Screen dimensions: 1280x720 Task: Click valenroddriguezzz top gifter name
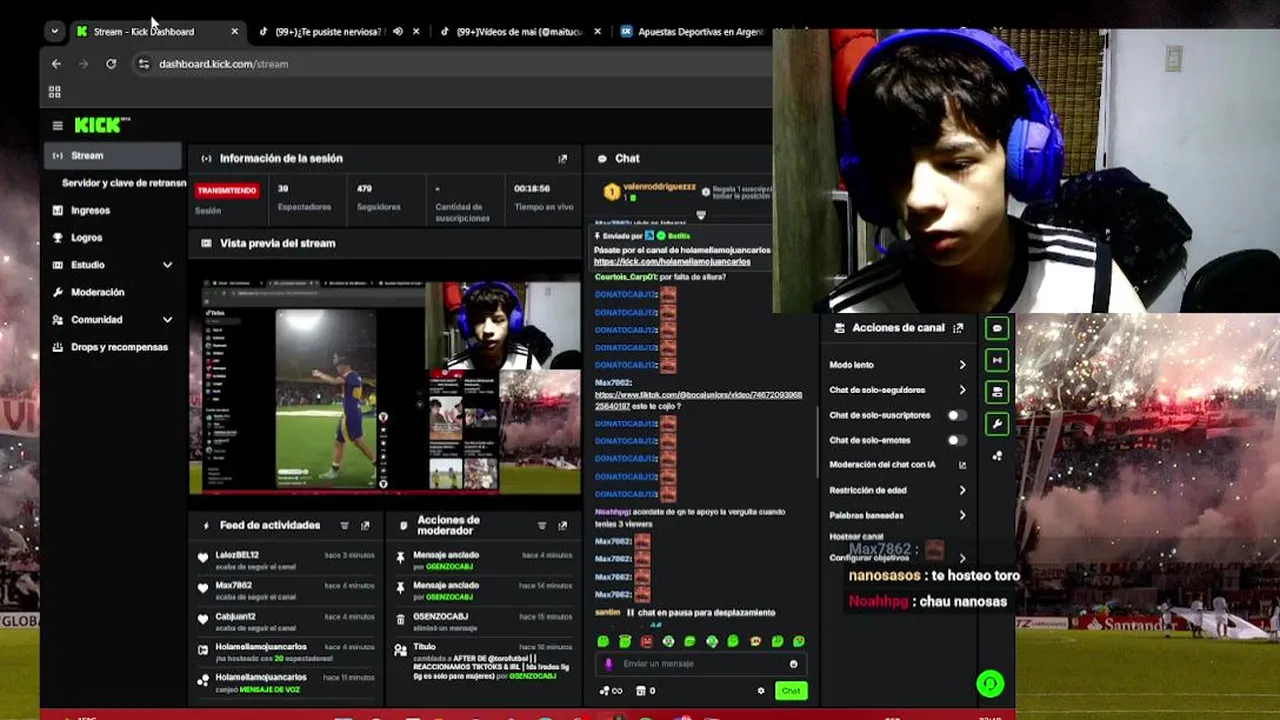click(x=661, y=187)
